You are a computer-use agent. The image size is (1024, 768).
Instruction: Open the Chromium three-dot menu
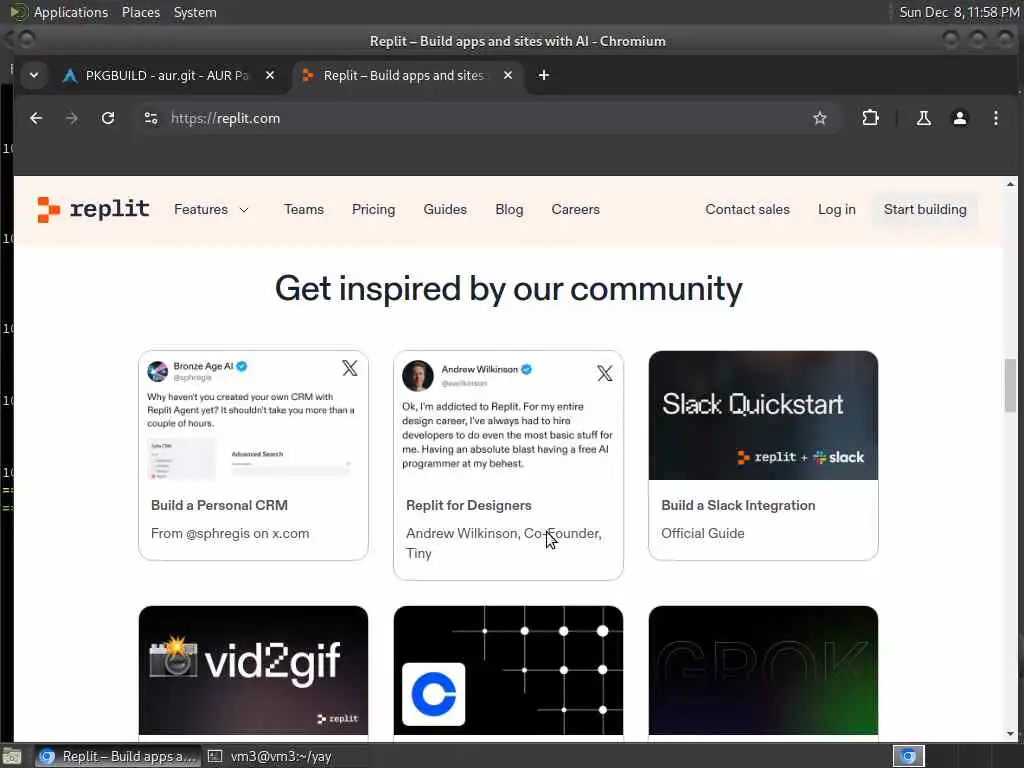[995, 118]
